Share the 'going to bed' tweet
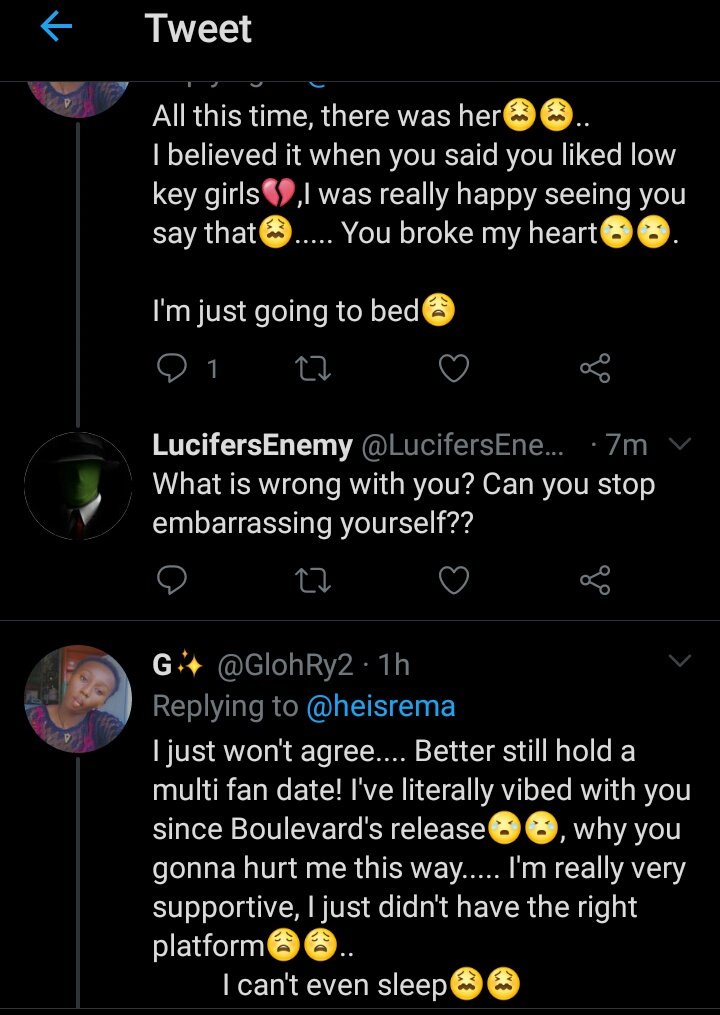 point(595,370)
